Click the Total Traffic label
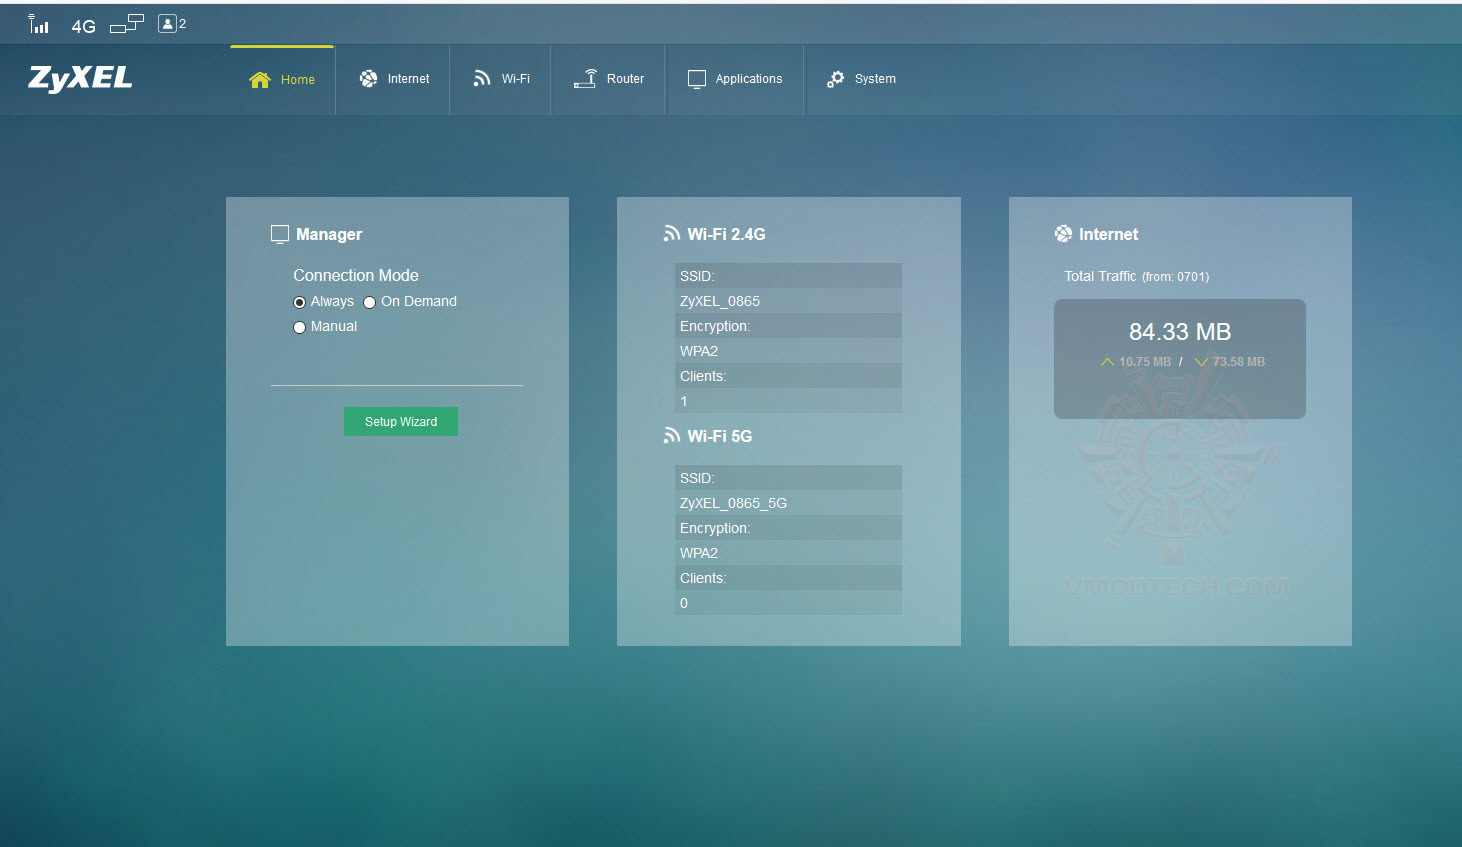 tap(1100, 276)
